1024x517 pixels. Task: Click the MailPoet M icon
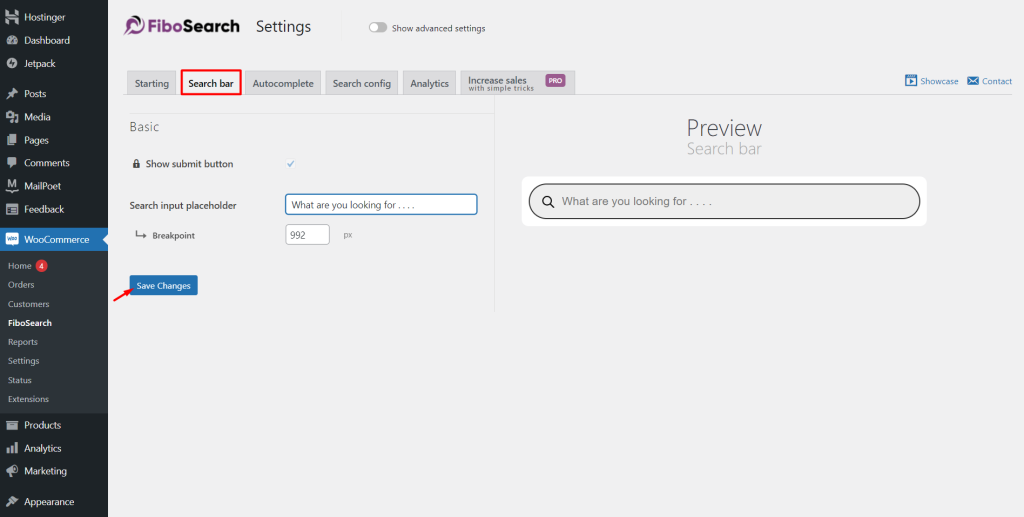pos(12,186)
